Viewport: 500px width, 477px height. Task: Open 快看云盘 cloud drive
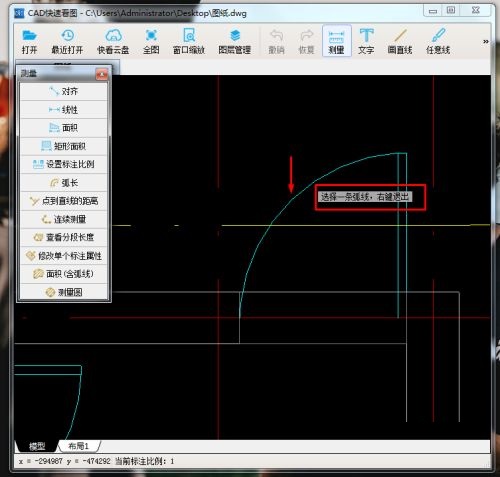coord(113,42)
